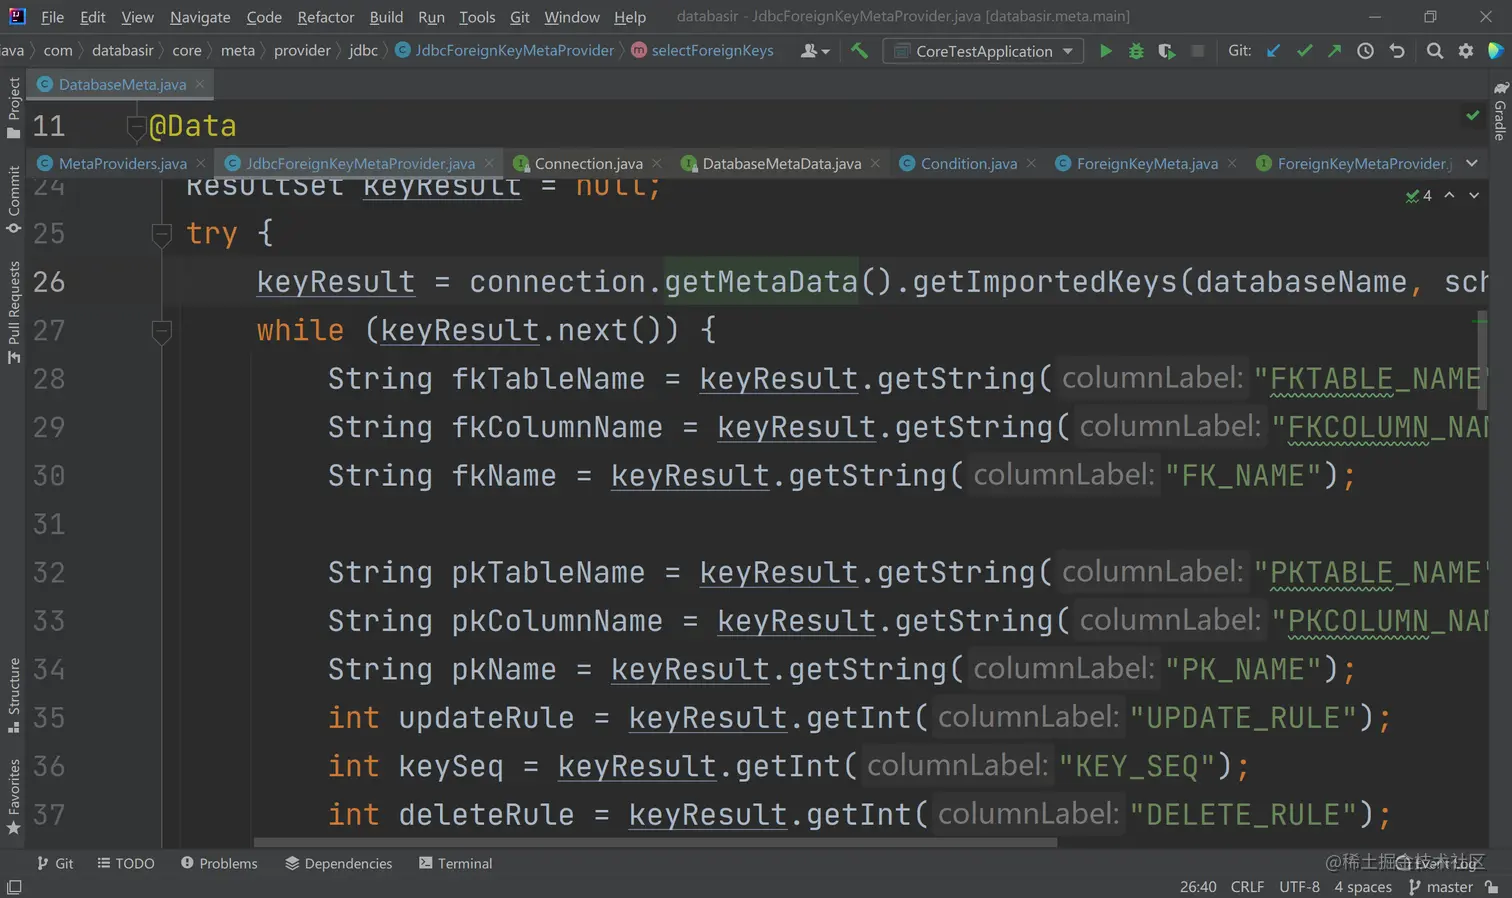Close the Connection.java tab
Screen dimensions: 1512x898
[656, 163]
